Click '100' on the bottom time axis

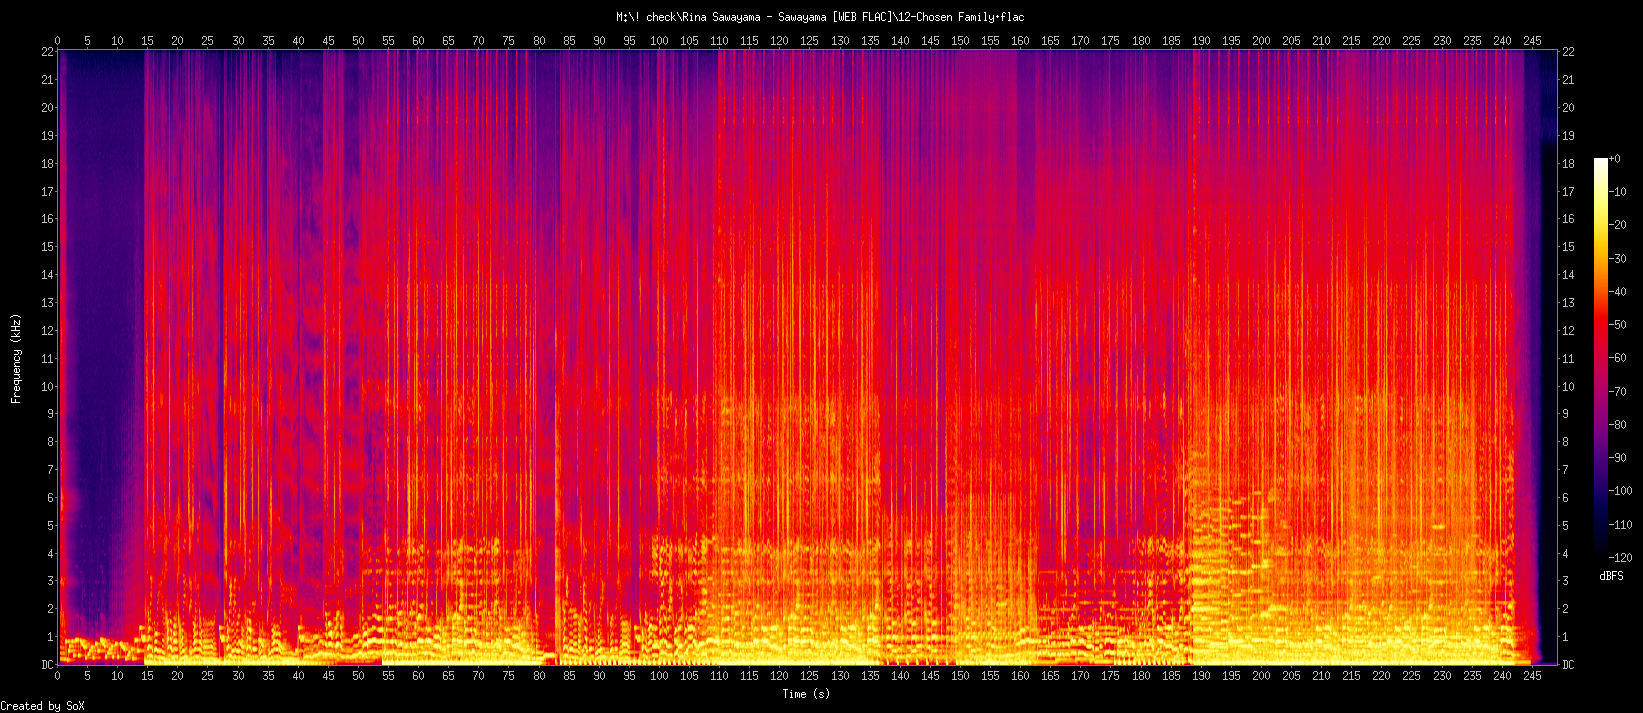(659, 676)
